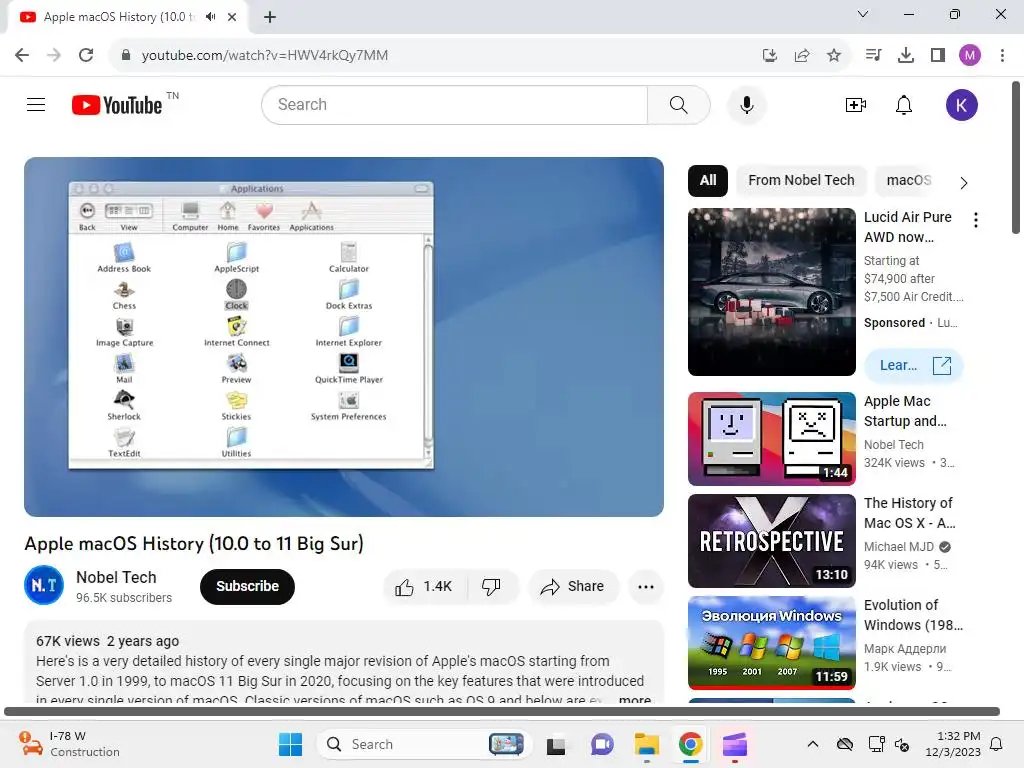
Task: Open Apple Mac Startup video thumbnail
Action: click(772, 439)
